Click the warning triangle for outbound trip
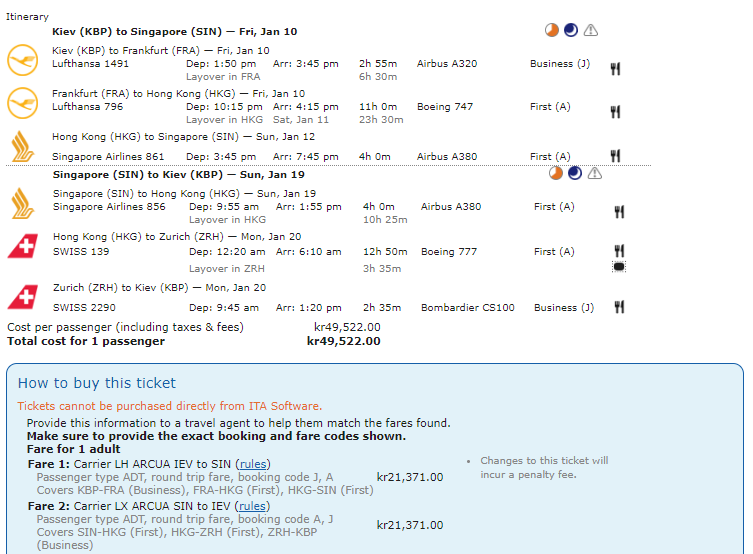The height and width of the screenshot is (554, 753). 591,31
